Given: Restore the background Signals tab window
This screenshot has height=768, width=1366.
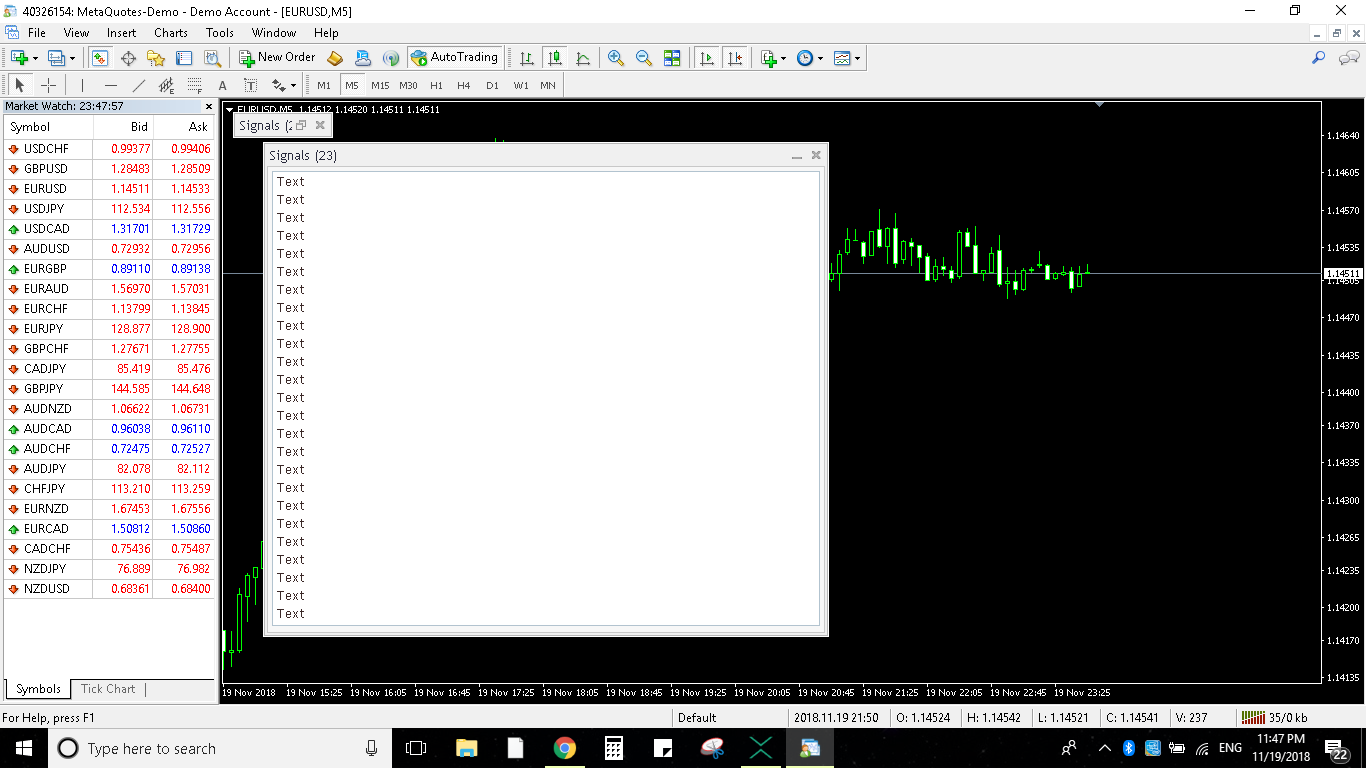Looking at the screenshot, I should click(301, 126).
